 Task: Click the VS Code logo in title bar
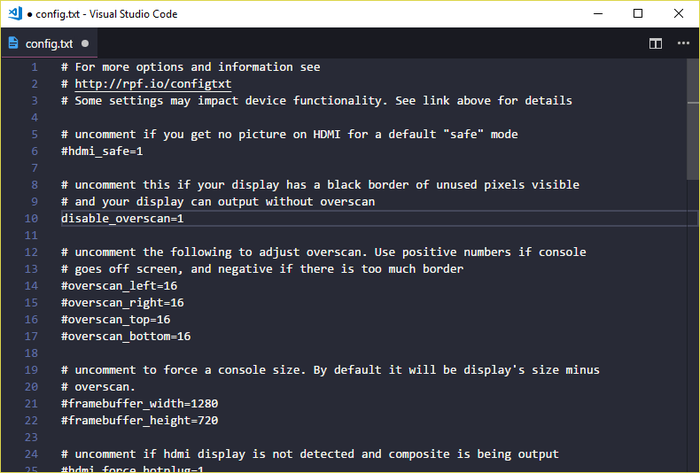(x=15, y=13)
